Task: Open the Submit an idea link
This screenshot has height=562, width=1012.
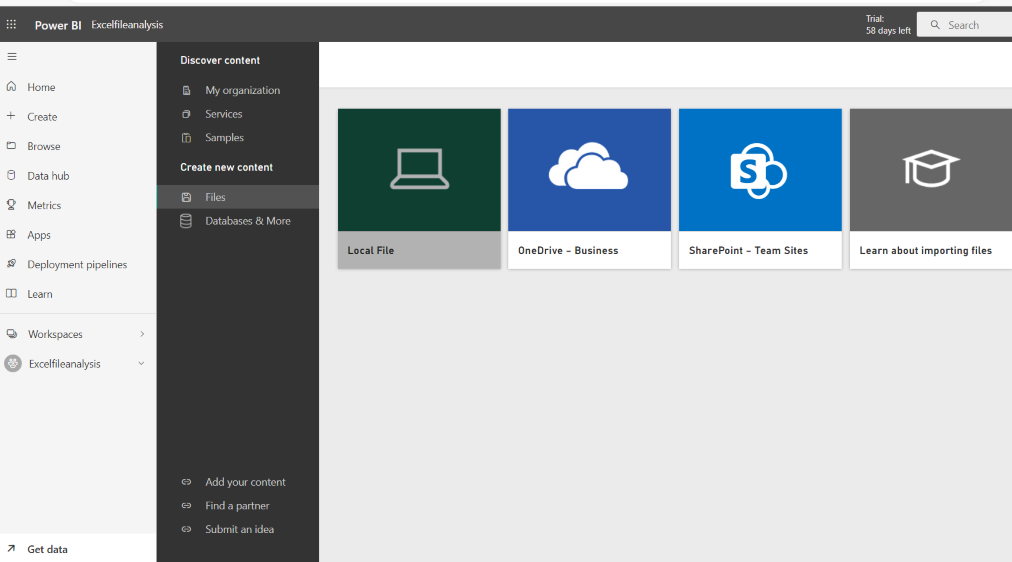Action: (239, 529)
